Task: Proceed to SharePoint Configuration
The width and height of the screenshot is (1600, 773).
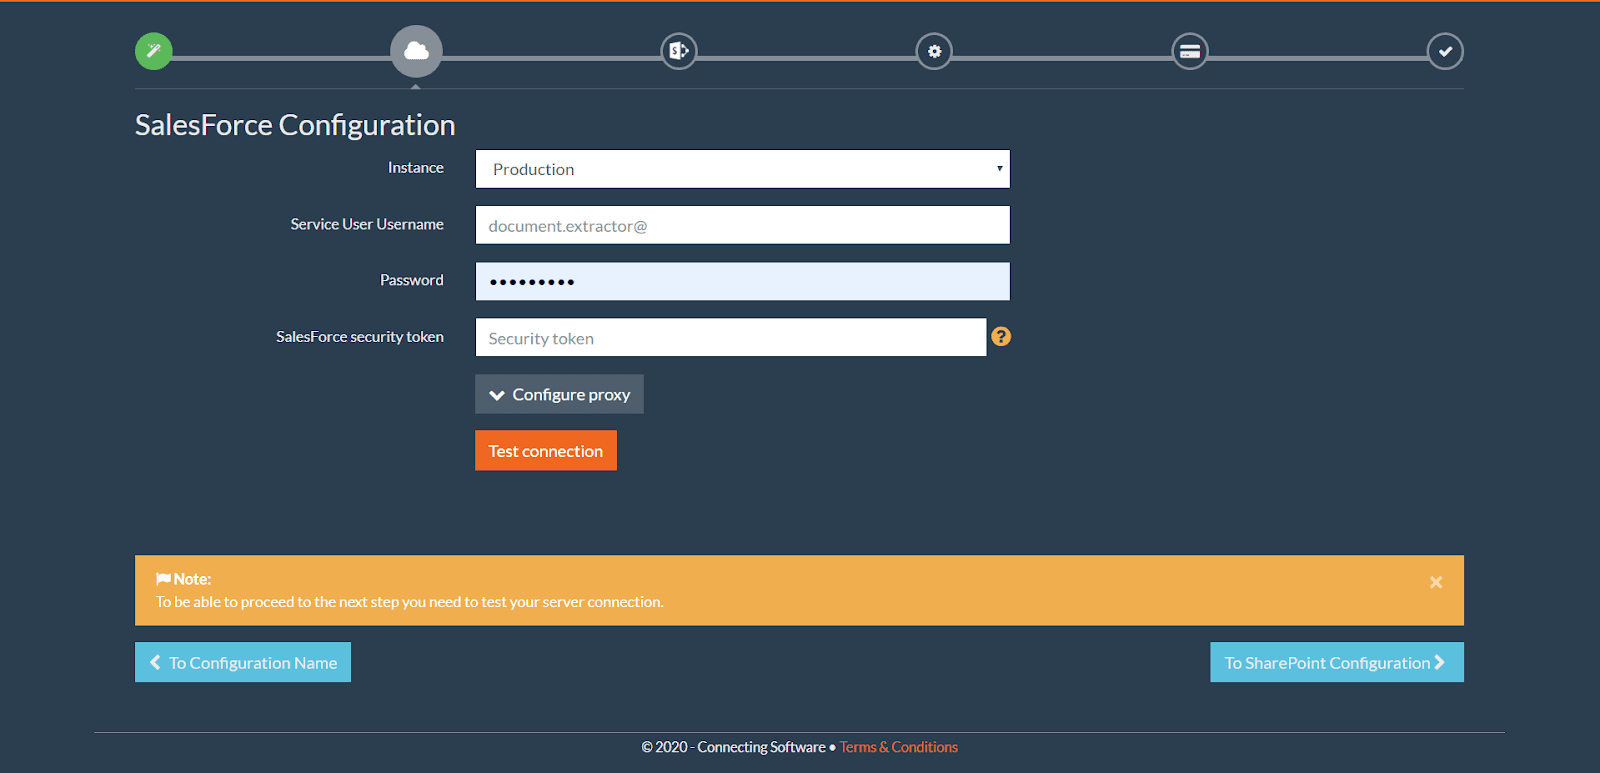Action: coord(1337,662)
